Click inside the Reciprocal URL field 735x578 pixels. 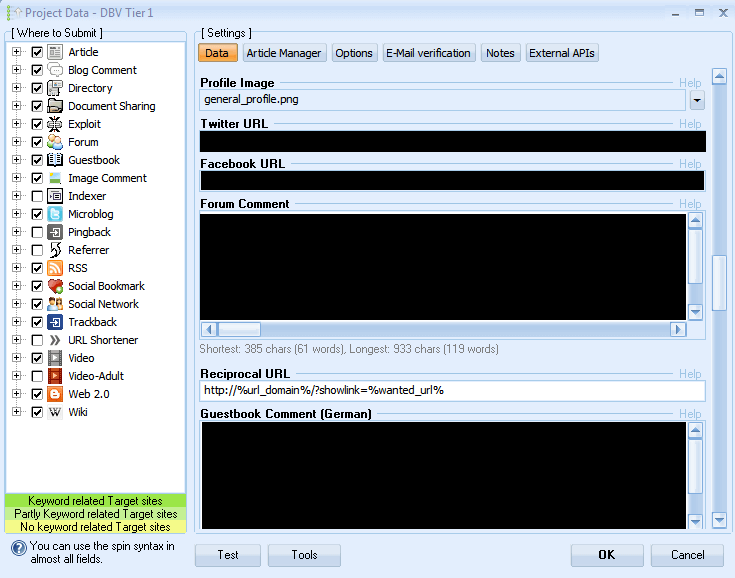452,390
